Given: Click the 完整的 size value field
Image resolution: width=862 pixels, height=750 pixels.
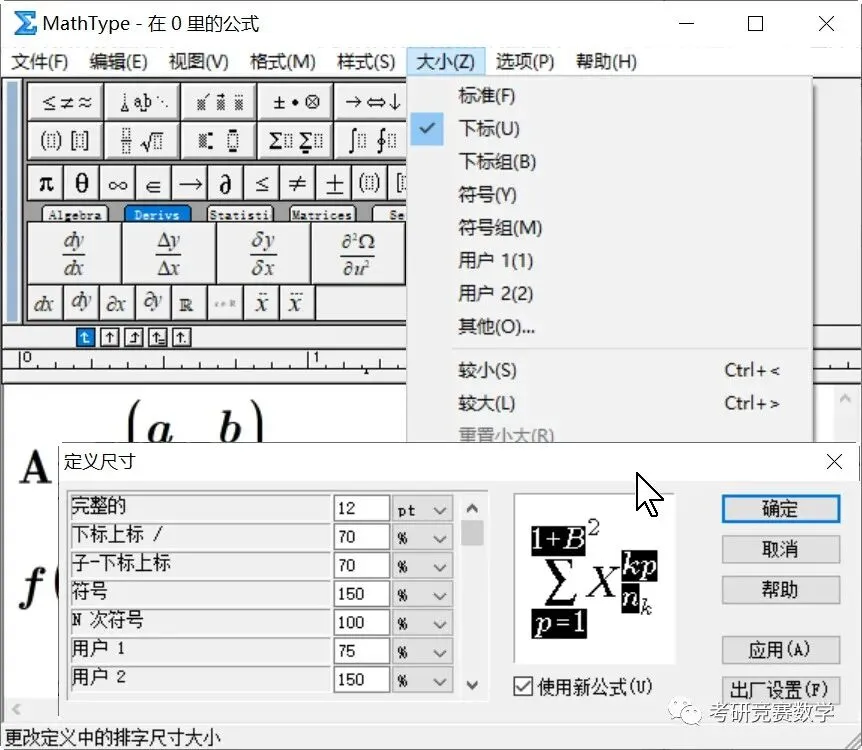Looking at the screenshot, I should coord(361,509).
